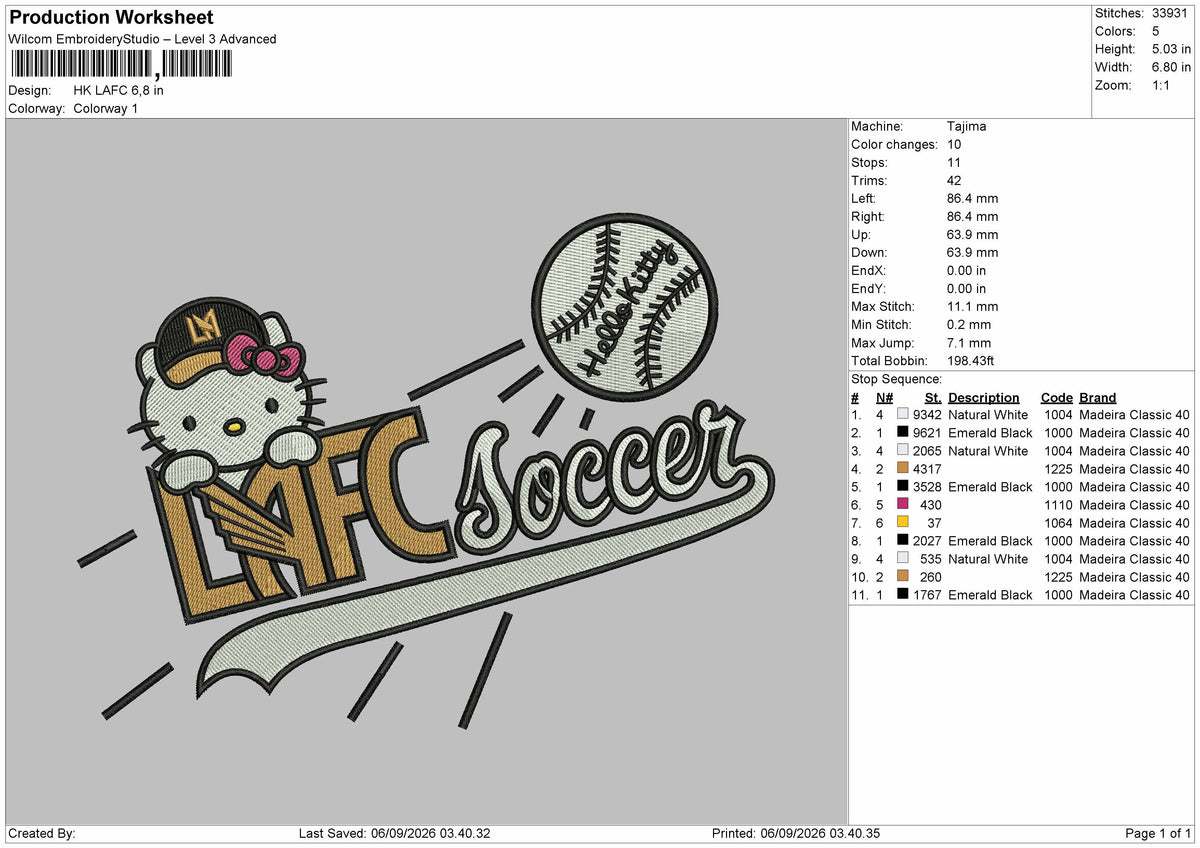Click the black swatch beside stitch count 9621

pyautogui.click(x=903, y=433)
